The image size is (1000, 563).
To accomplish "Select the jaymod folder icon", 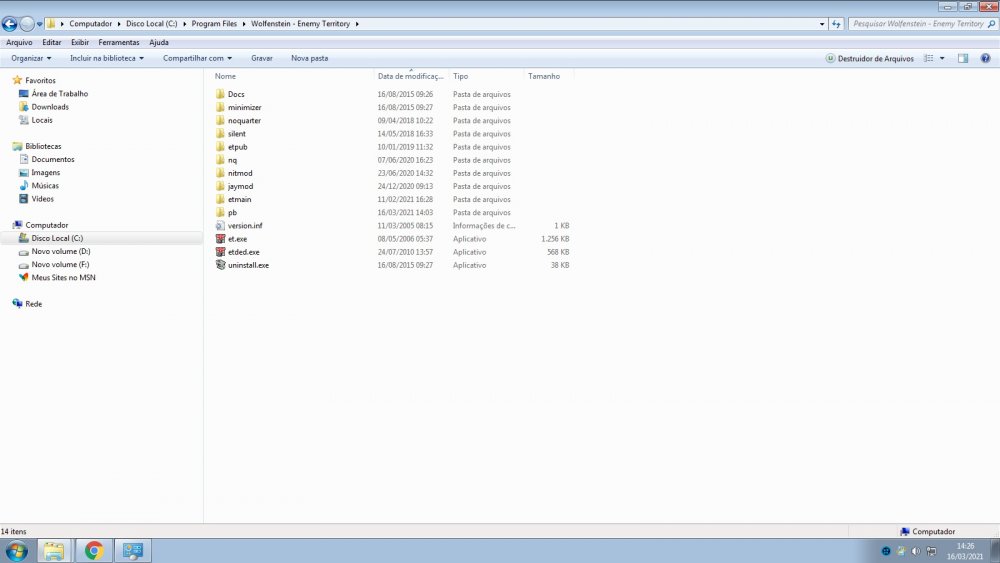I will (x=220, y=186).
